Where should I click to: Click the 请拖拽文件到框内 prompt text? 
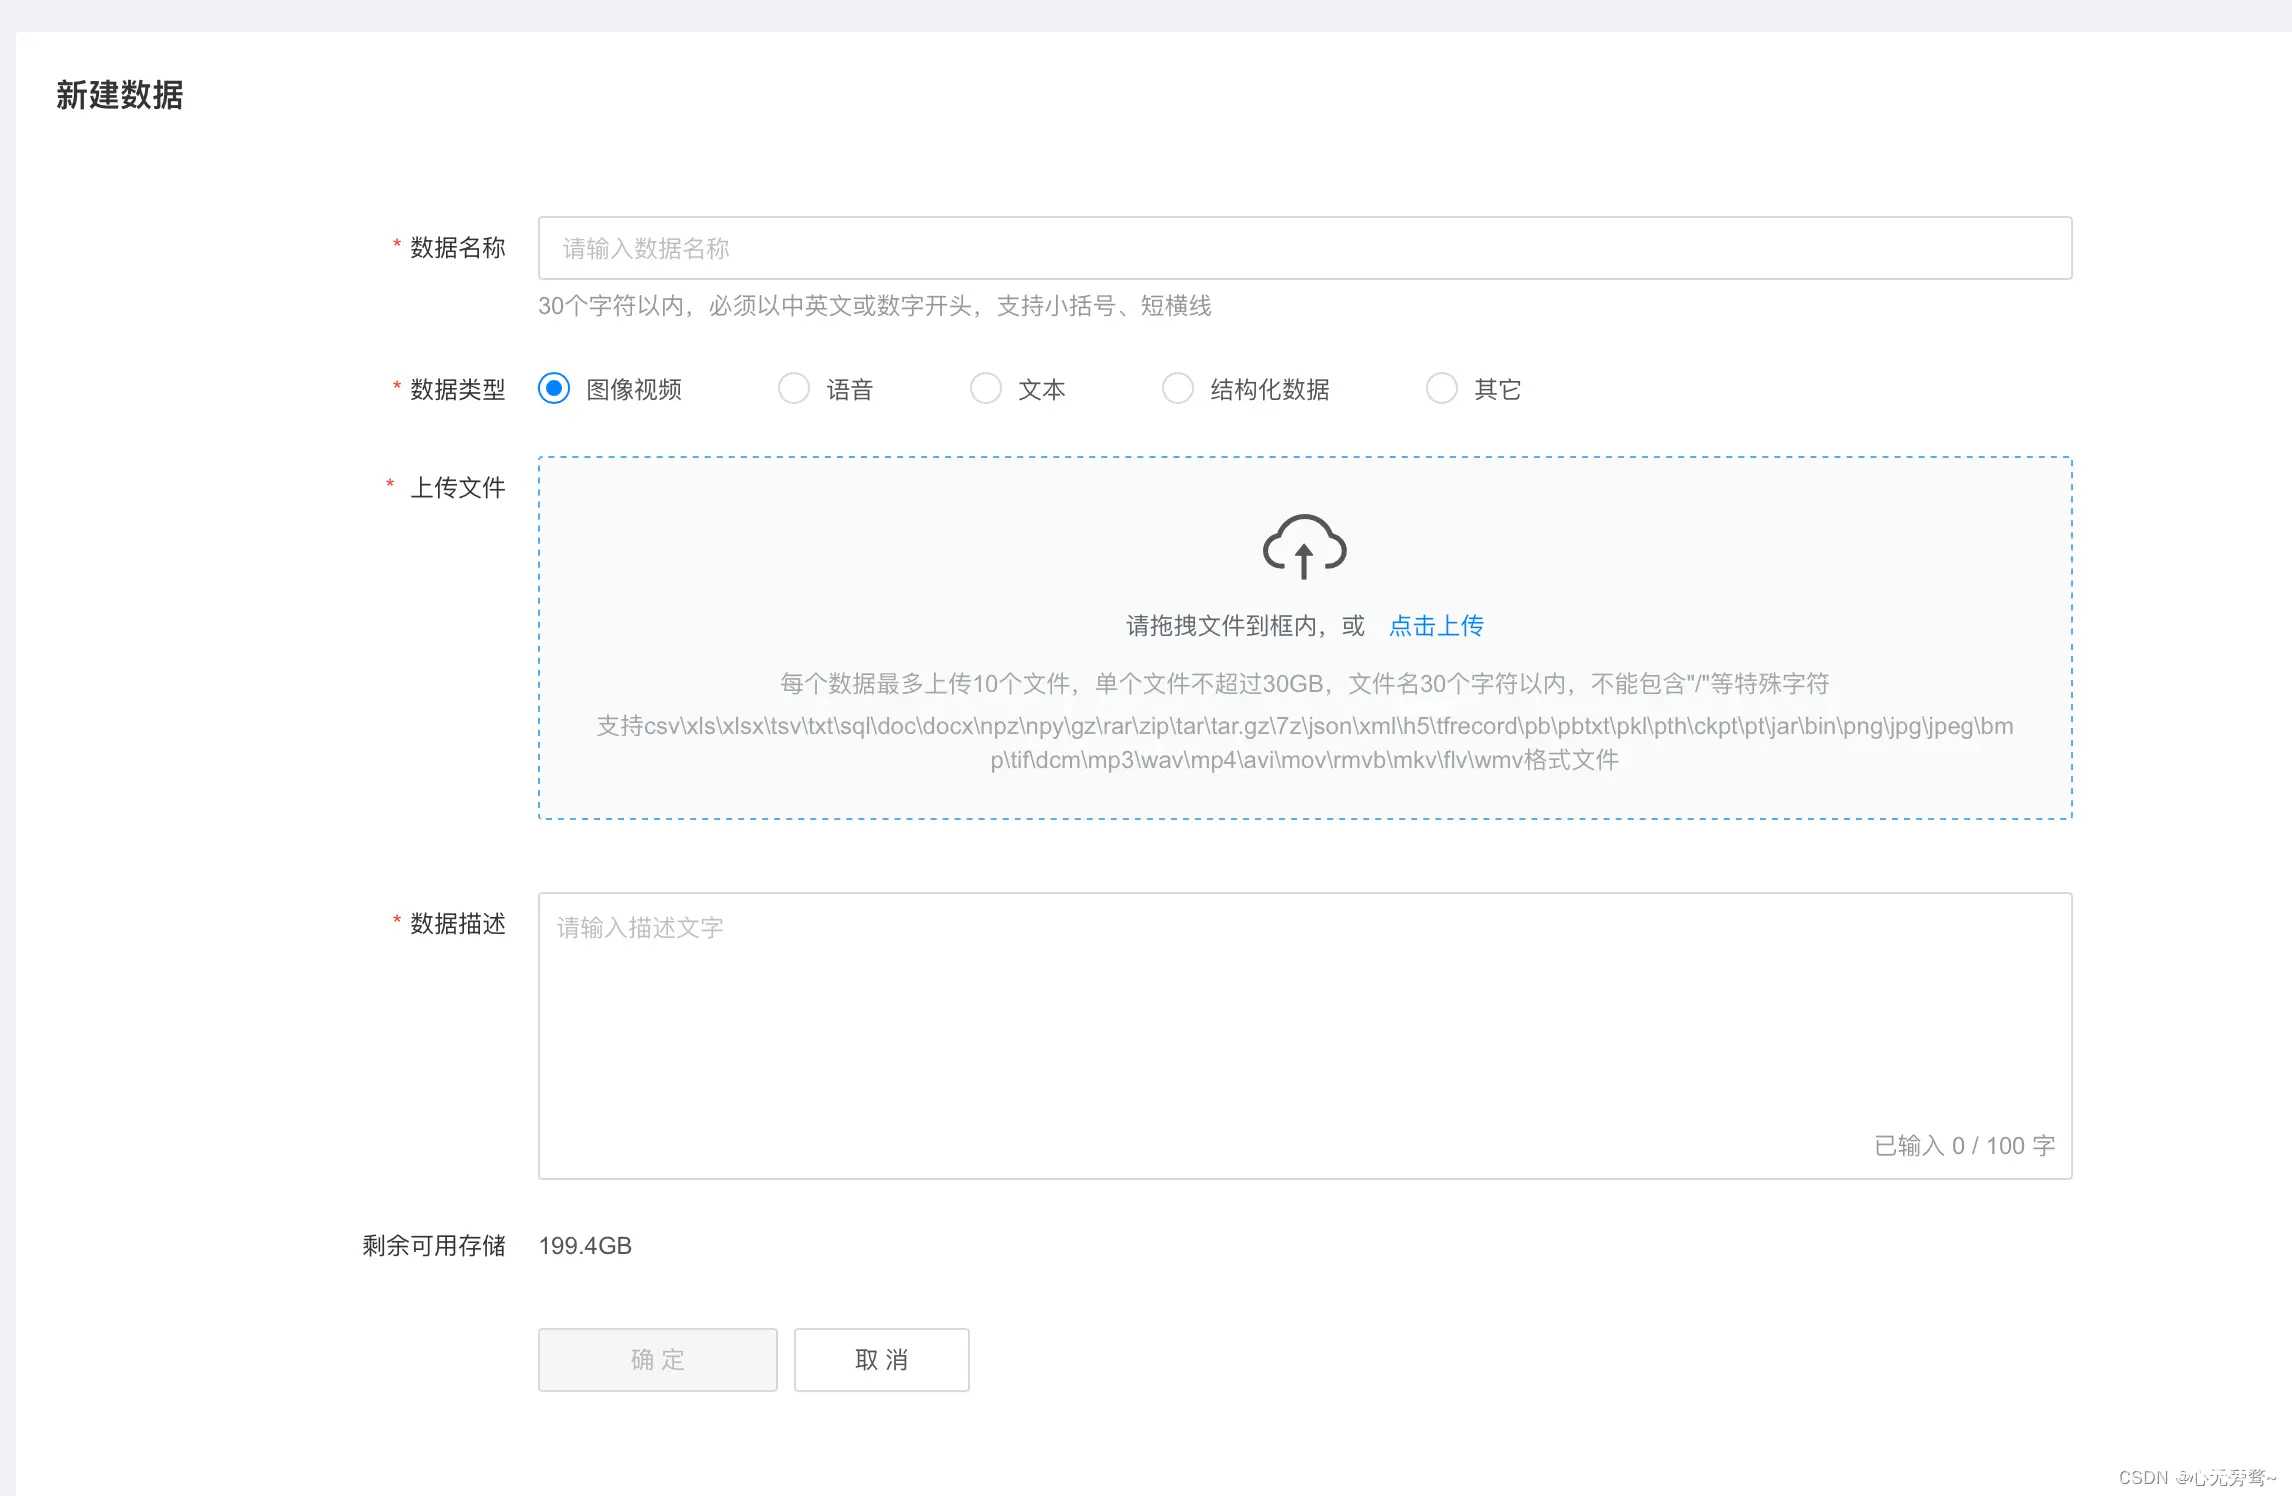pos(1245,626)
